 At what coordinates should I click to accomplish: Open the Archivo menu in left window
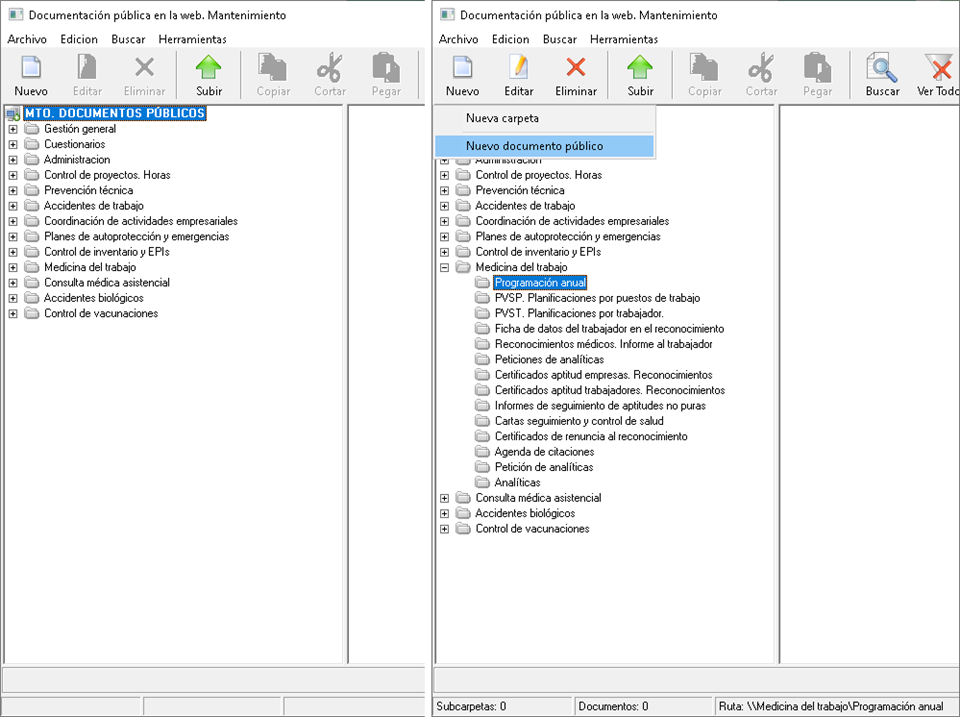tap(27, 39)
